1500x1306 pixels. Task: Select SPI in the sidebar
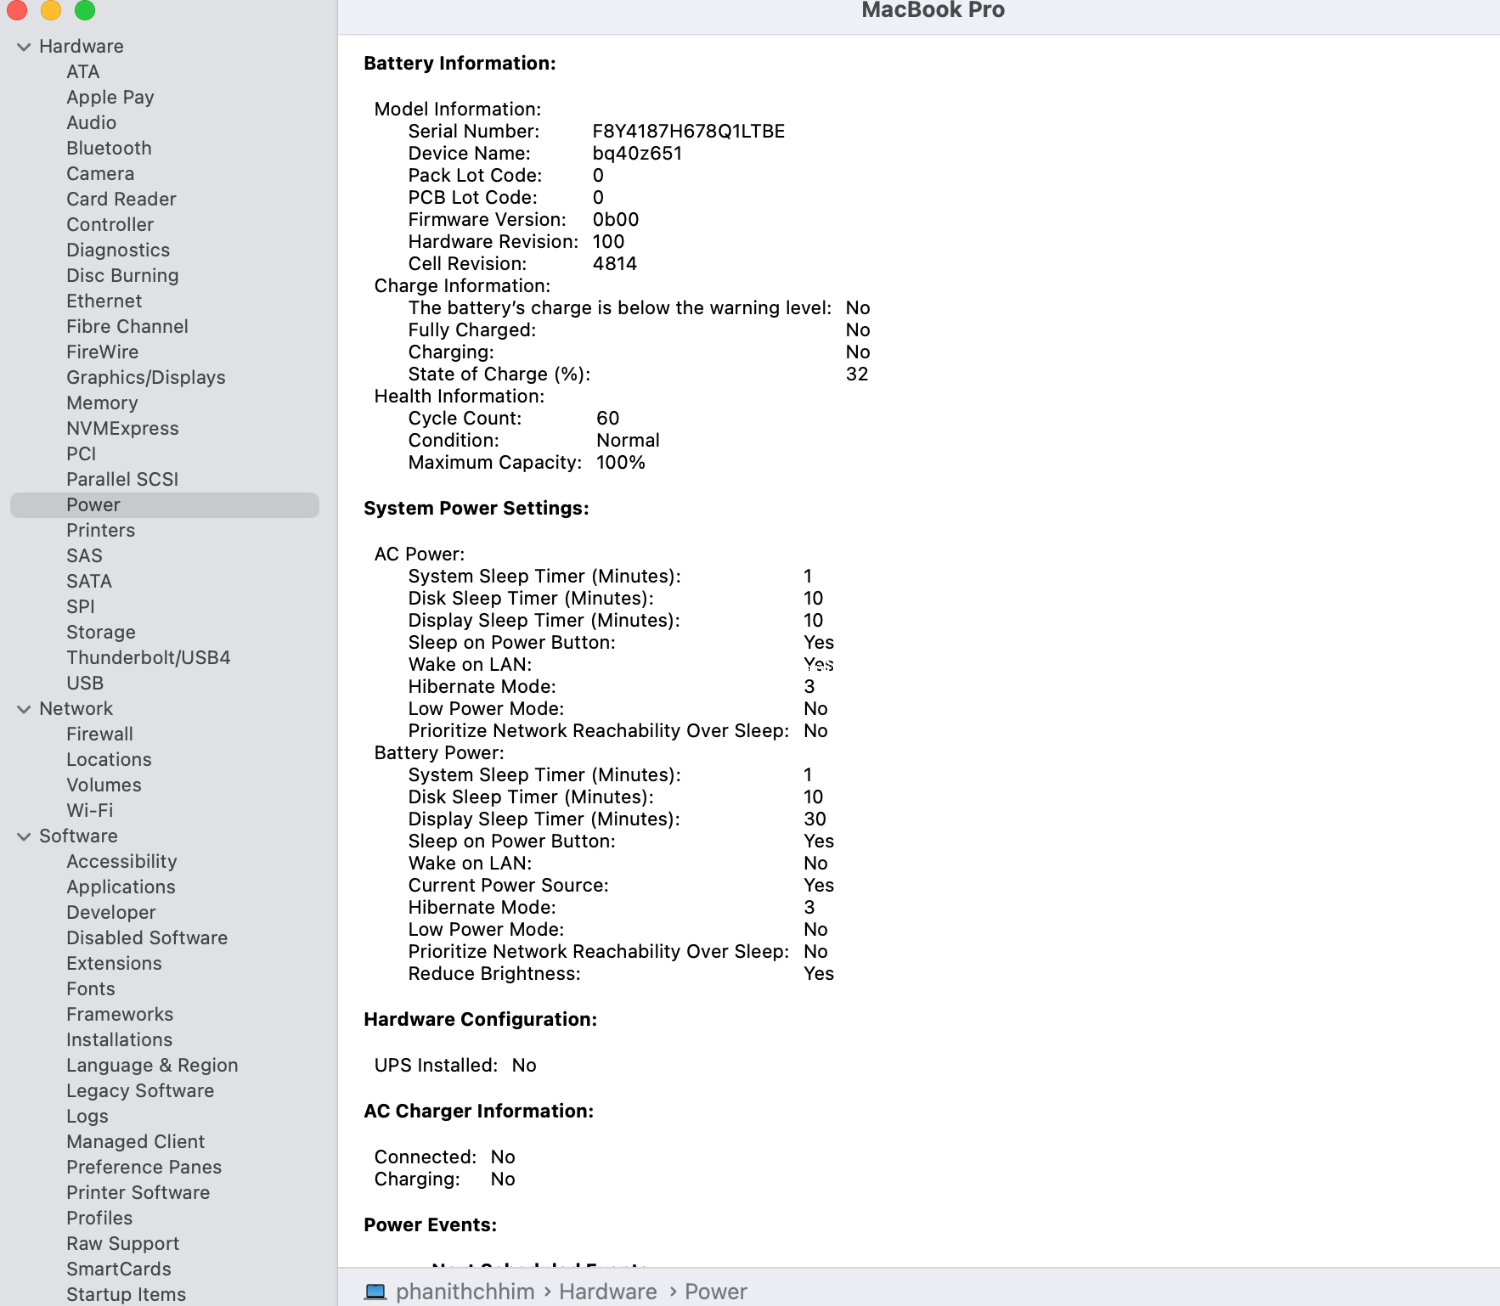(80, 607)
